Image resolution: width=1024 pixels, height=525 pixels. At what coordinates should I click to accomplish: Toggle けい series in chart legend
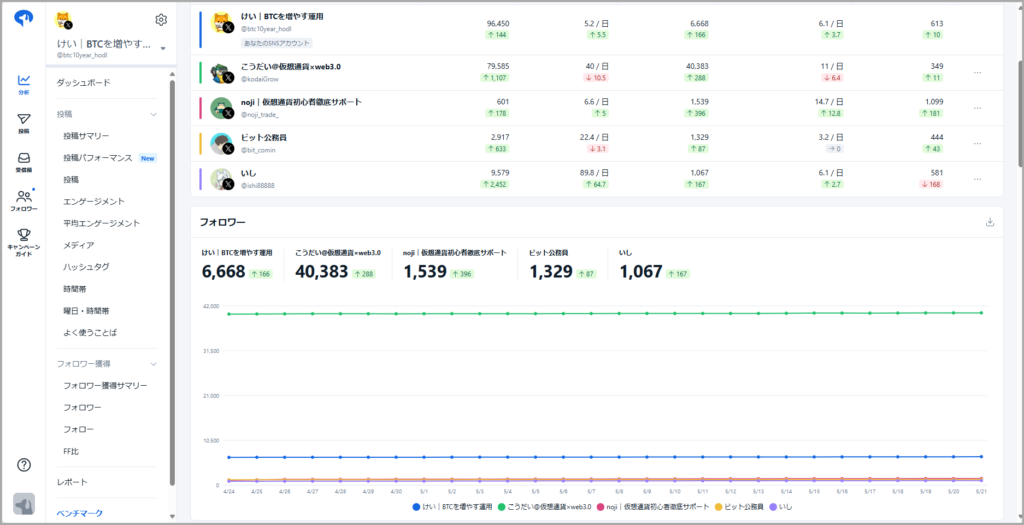(x=453, y=507)
